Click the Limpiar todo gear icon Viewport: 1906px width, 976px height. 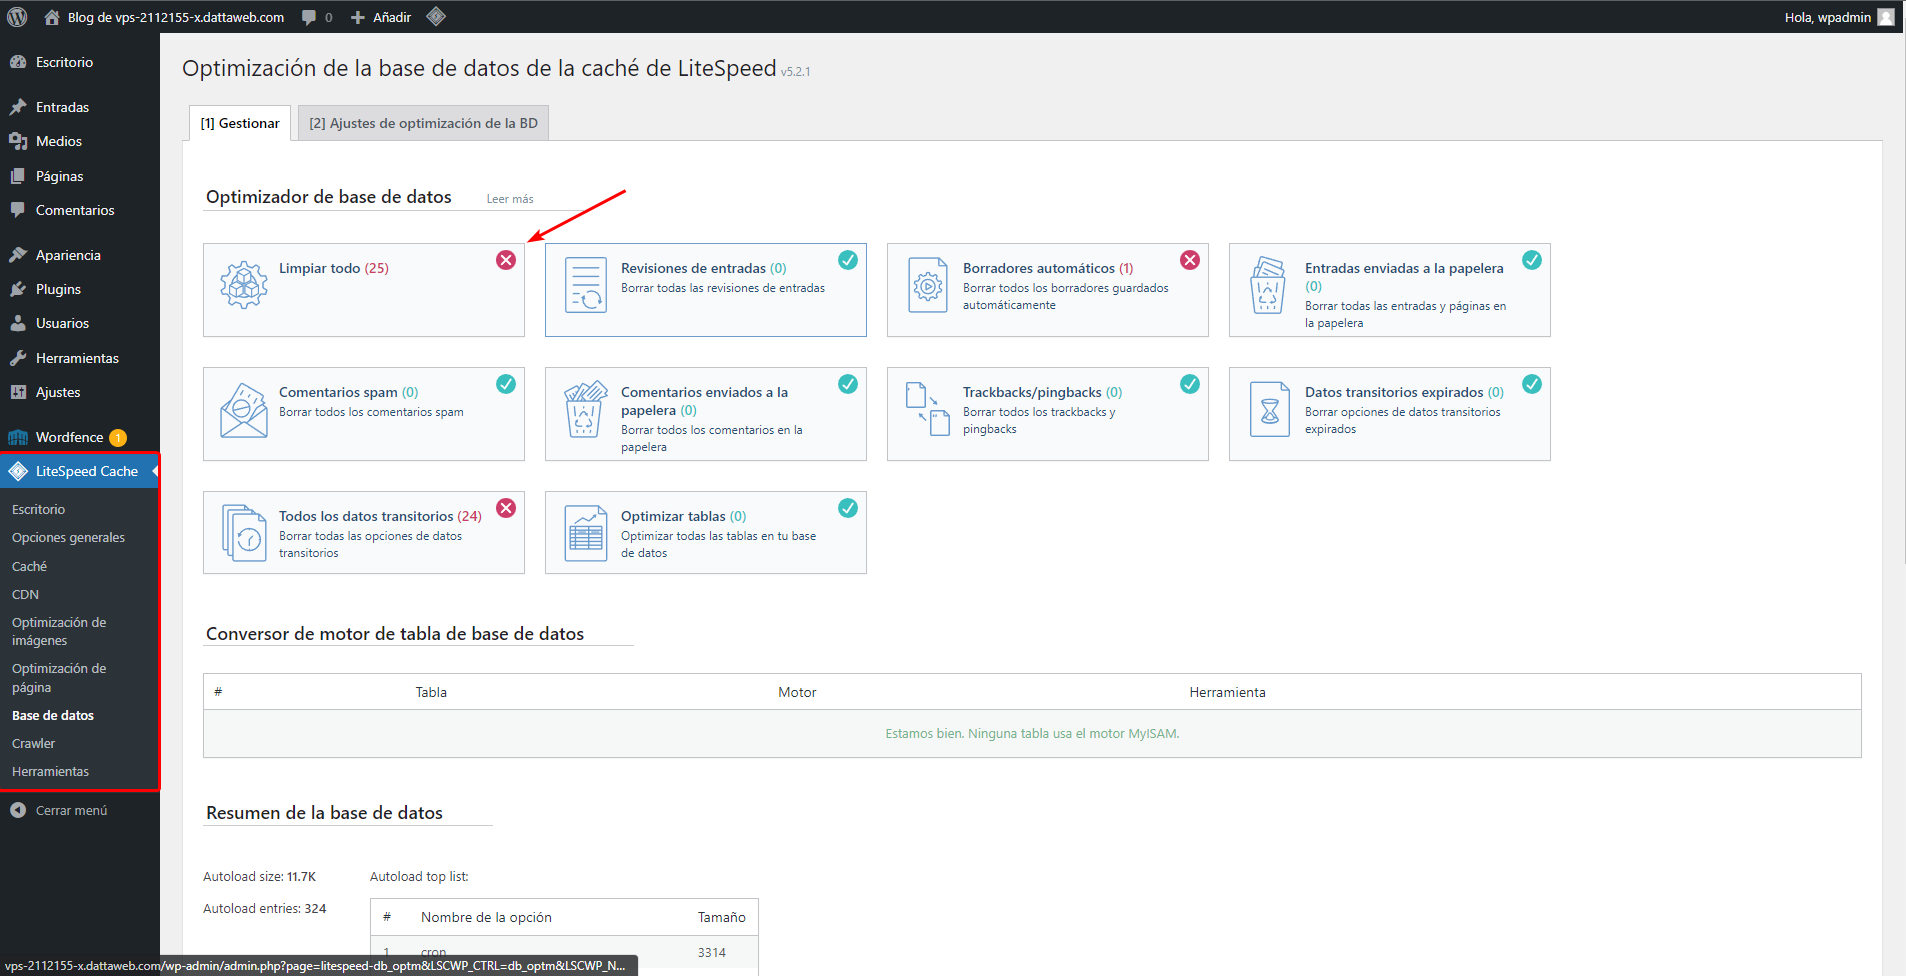coord(244,285)
